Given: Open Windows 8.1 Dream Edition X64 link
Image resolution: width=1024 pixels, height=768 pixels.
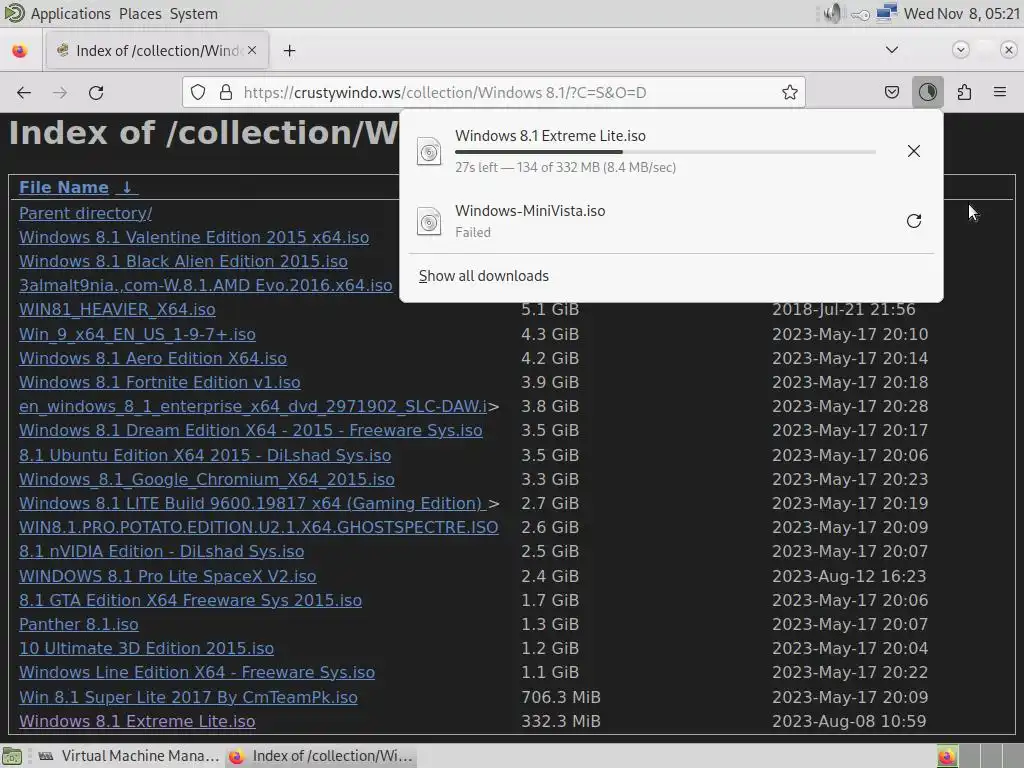Looking at the screenshot, I should pos(251,431).
